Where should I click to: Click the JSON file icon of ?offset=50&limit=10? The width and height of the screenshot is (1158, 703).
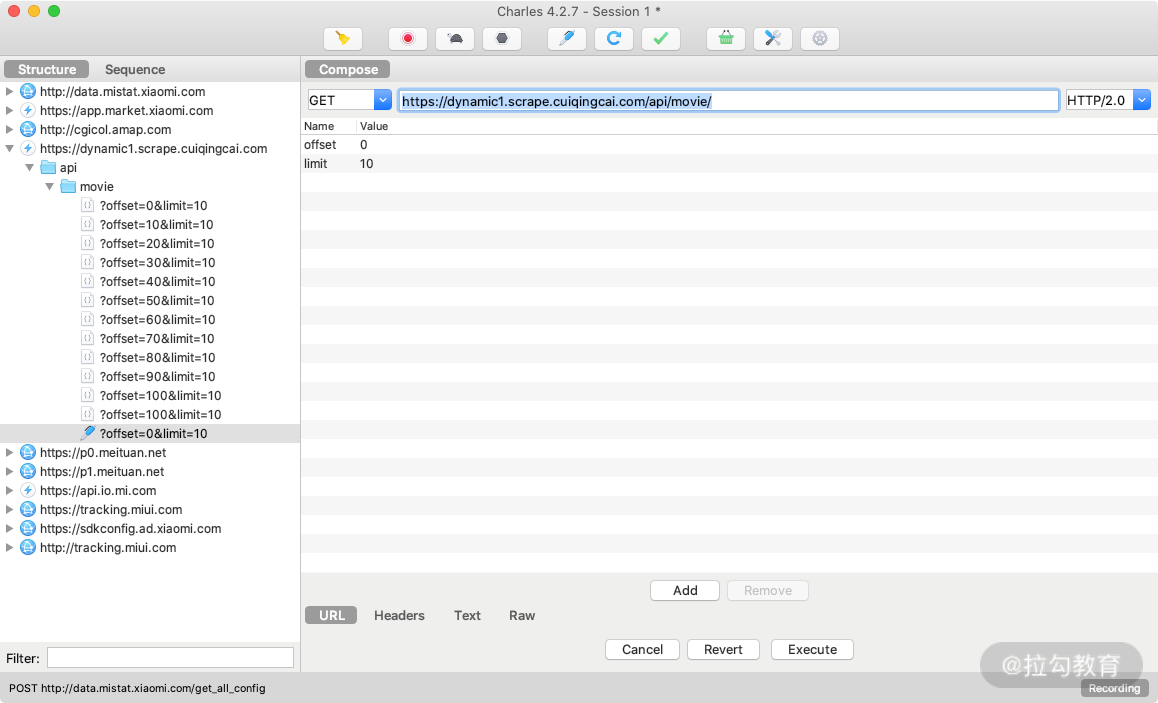87,301
